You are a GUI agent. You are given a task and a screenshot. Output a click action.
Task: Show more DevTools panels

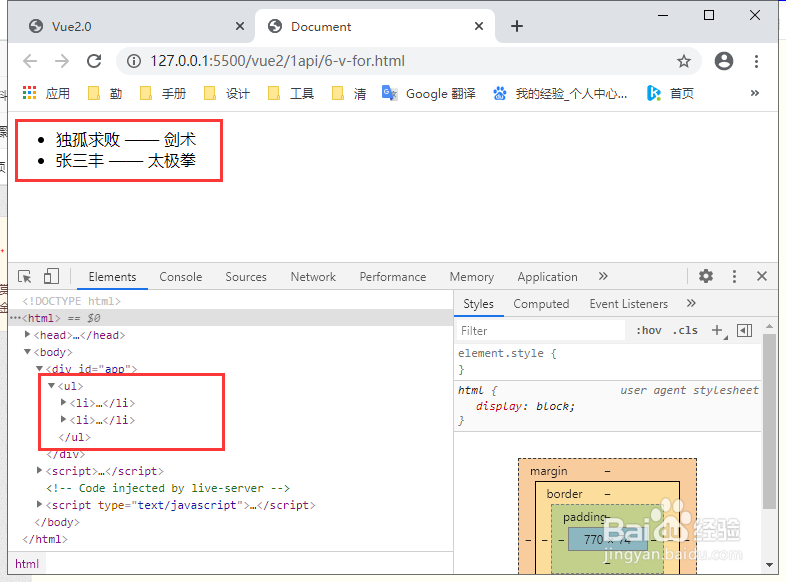(603, 276)
